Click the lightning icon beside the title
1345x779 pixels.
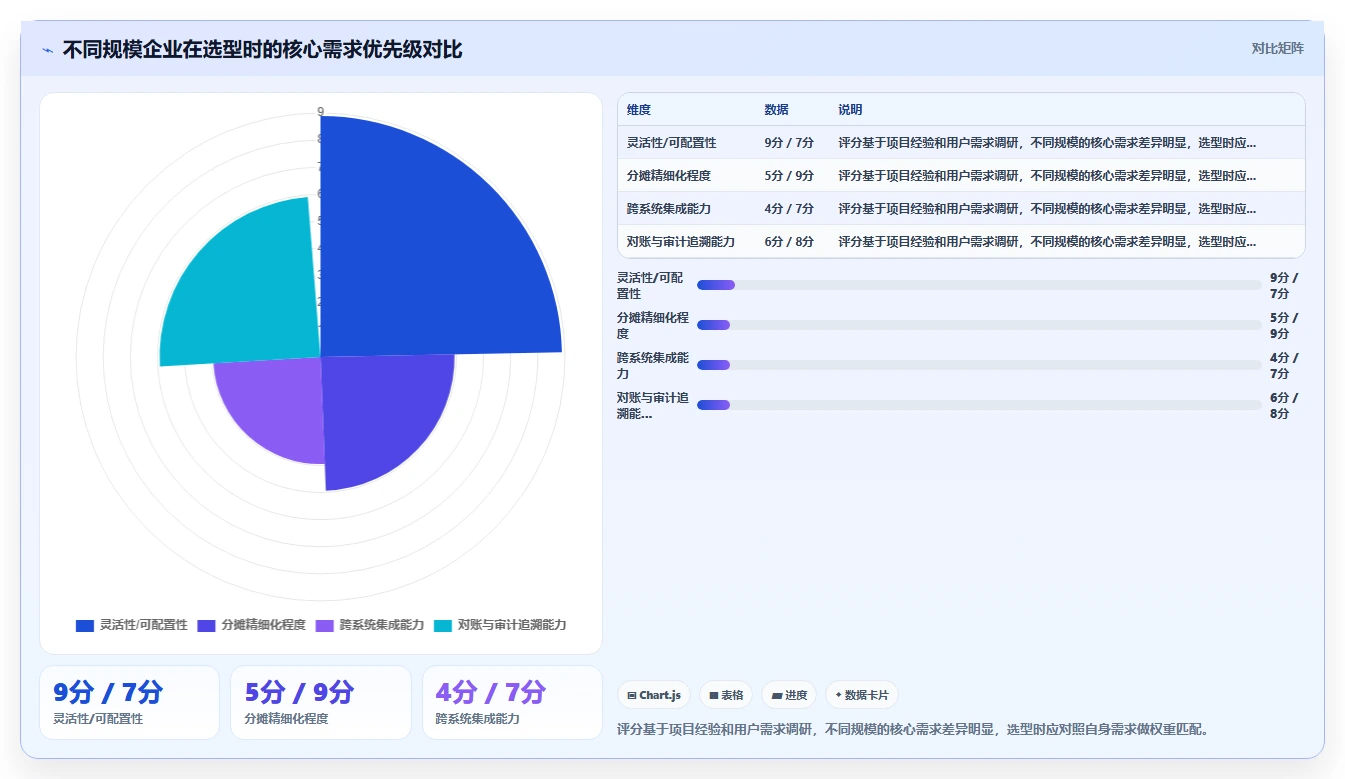47,49
